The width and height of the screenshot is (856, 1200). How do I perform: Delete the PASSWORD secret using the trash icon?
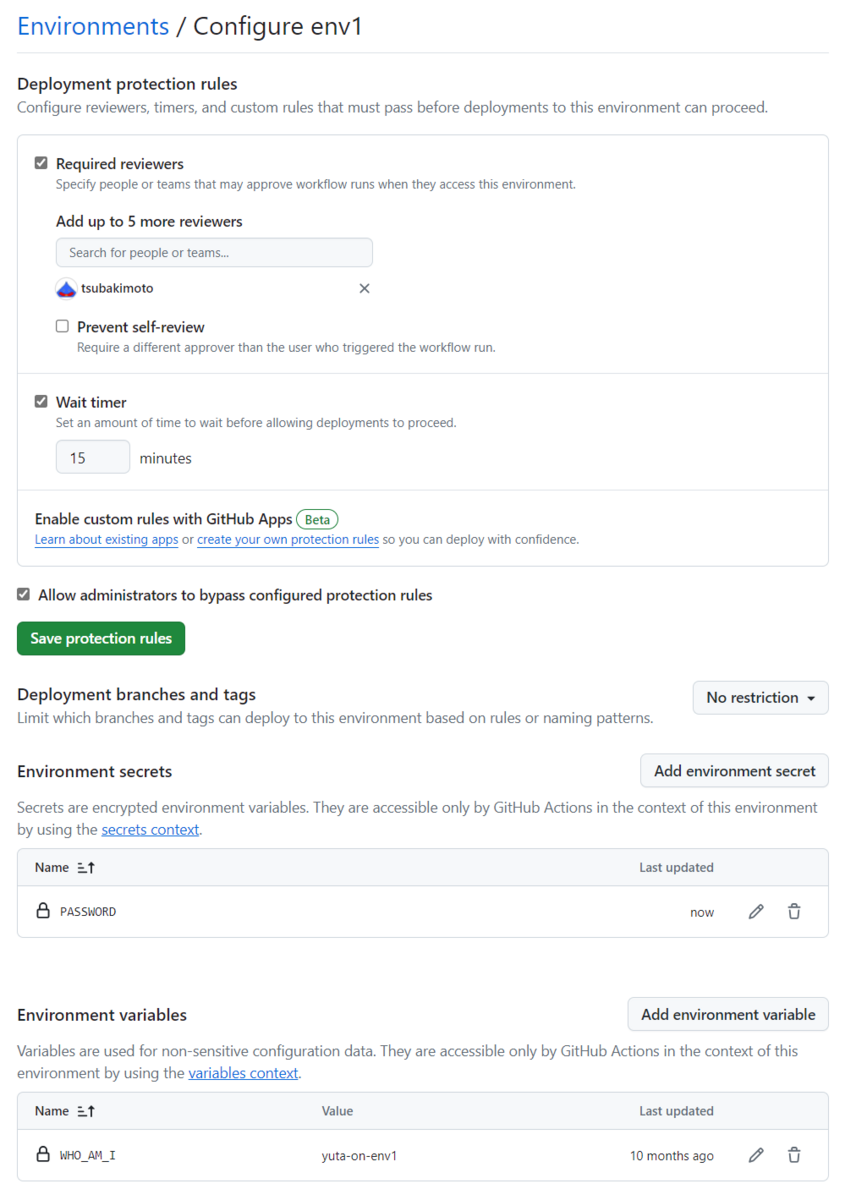pyautogui.click(x=793, y=911)
